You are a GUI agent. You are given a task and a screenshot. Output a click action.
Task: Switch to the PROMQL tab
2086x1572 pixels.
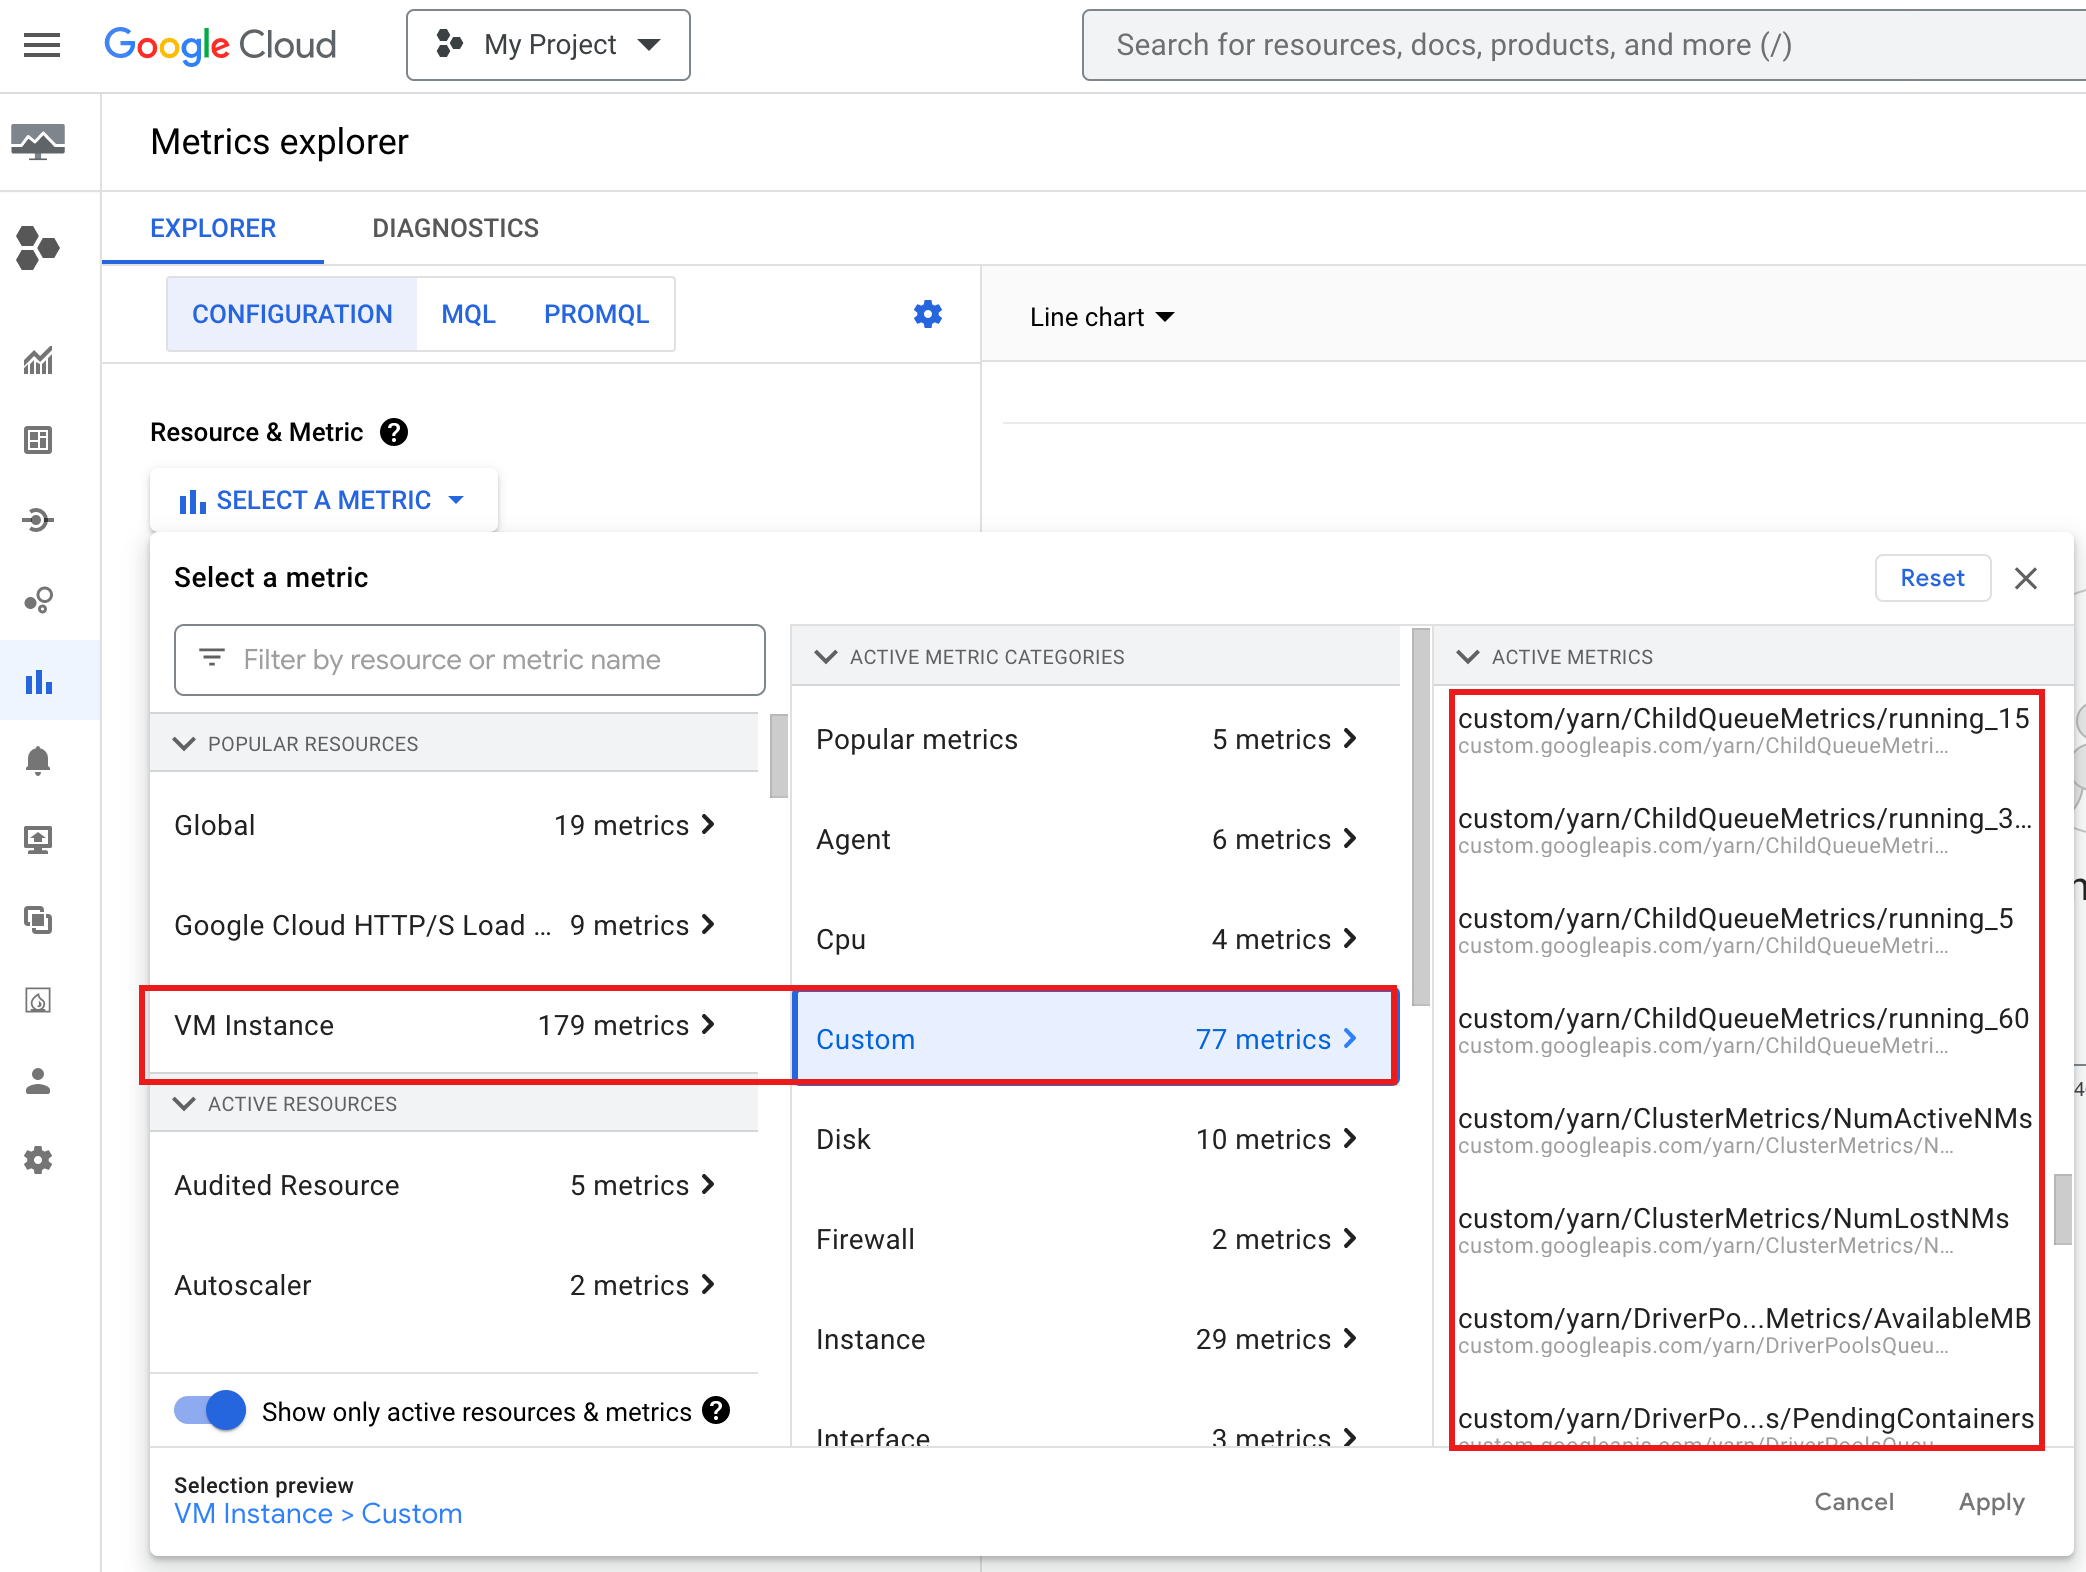pyautogui.click(x=596, y=315)
